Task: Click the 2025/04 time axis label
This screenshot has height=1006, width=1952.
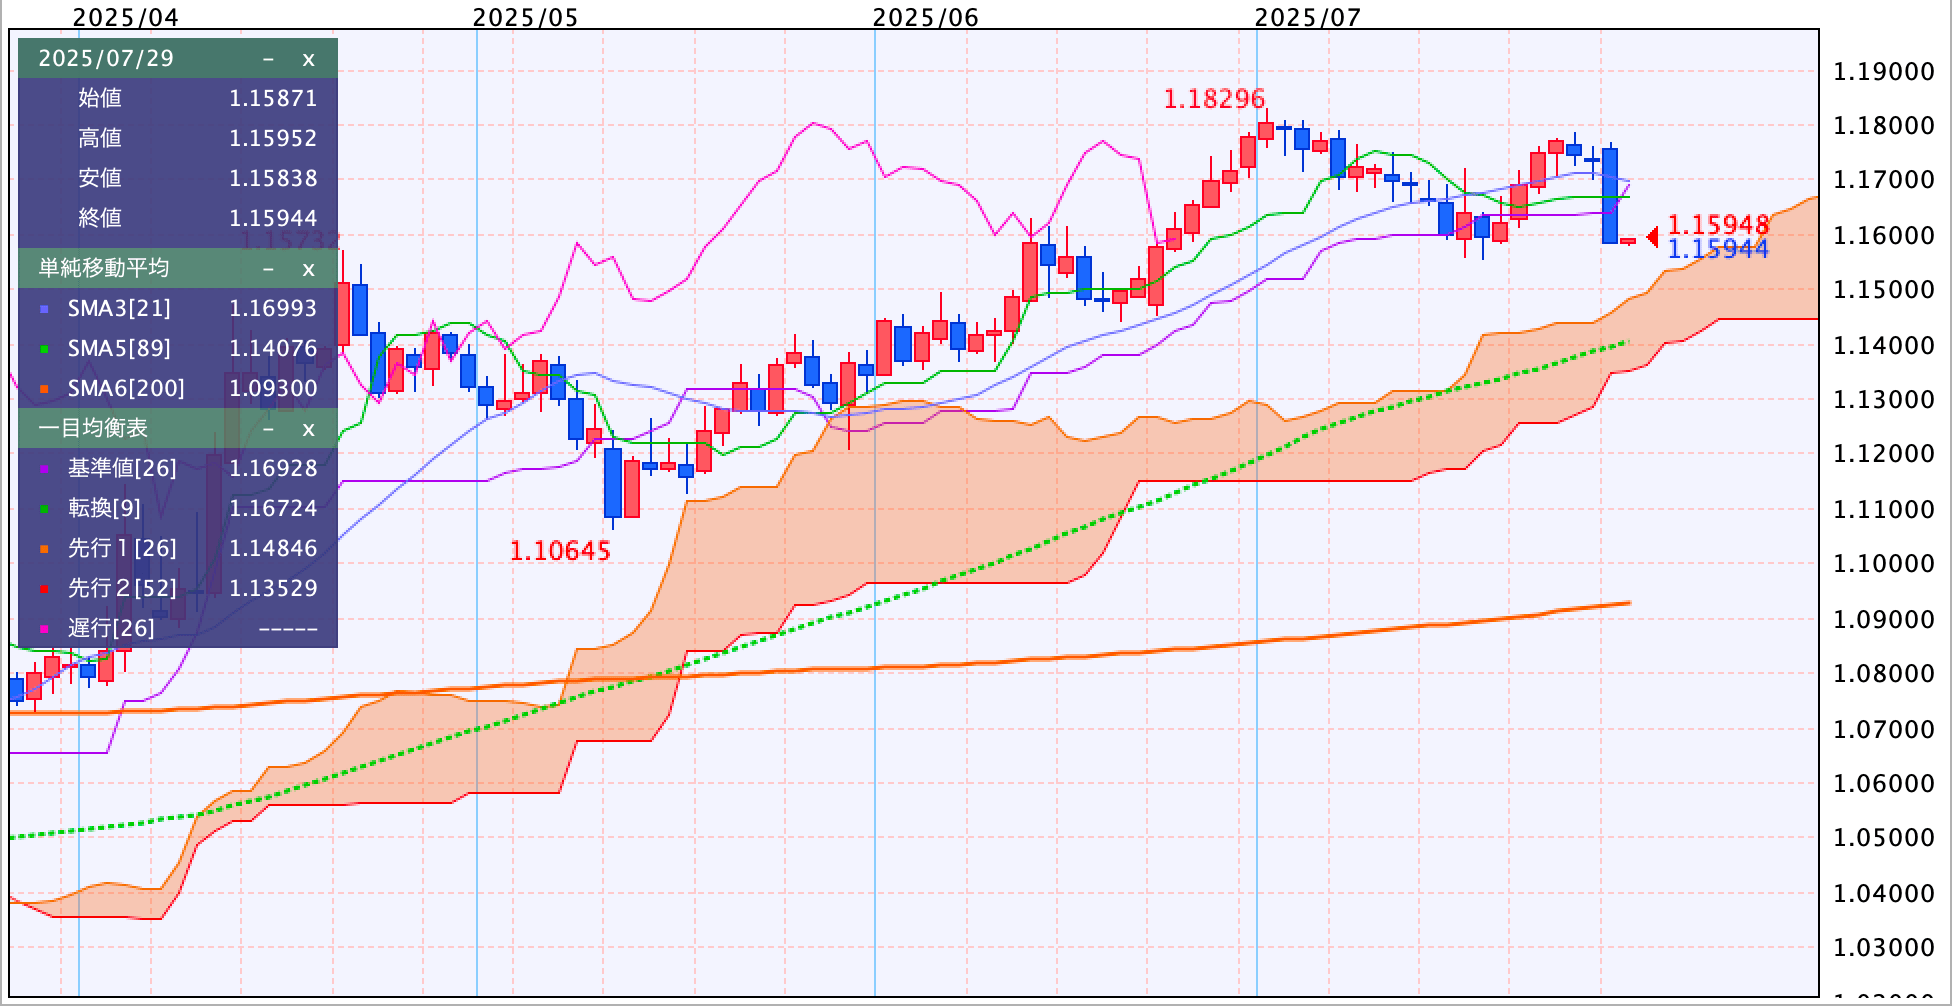Action: [x=126, y=17]
